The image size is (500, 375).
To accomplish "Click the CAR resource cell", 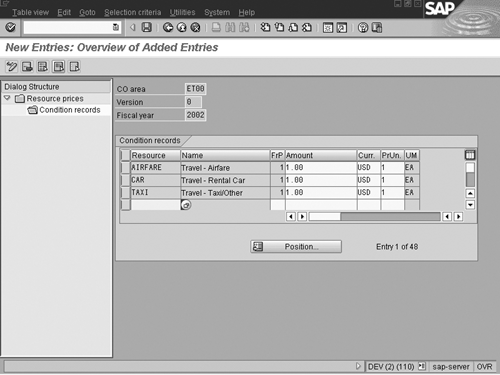I will [155, 180].
